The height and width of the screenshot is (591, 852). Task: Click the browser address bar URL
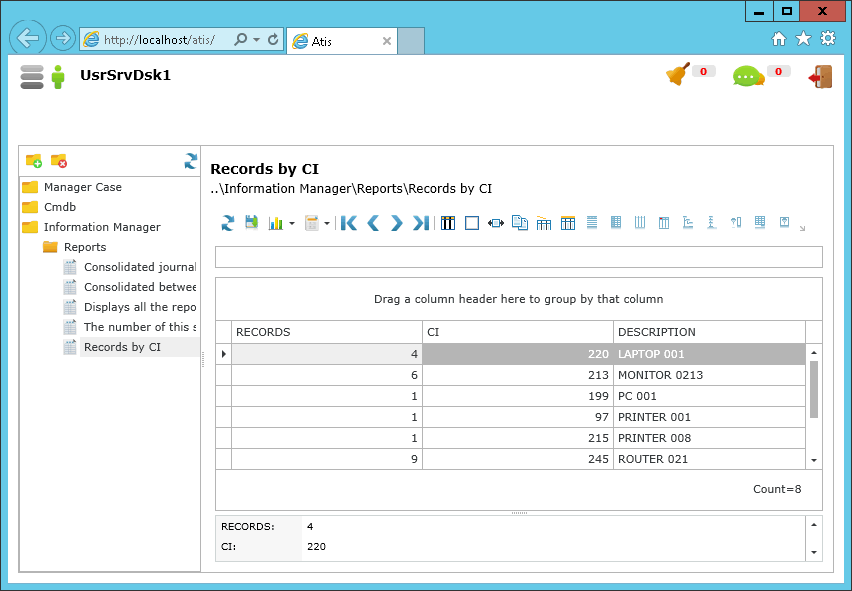click(x=159, y=40)
